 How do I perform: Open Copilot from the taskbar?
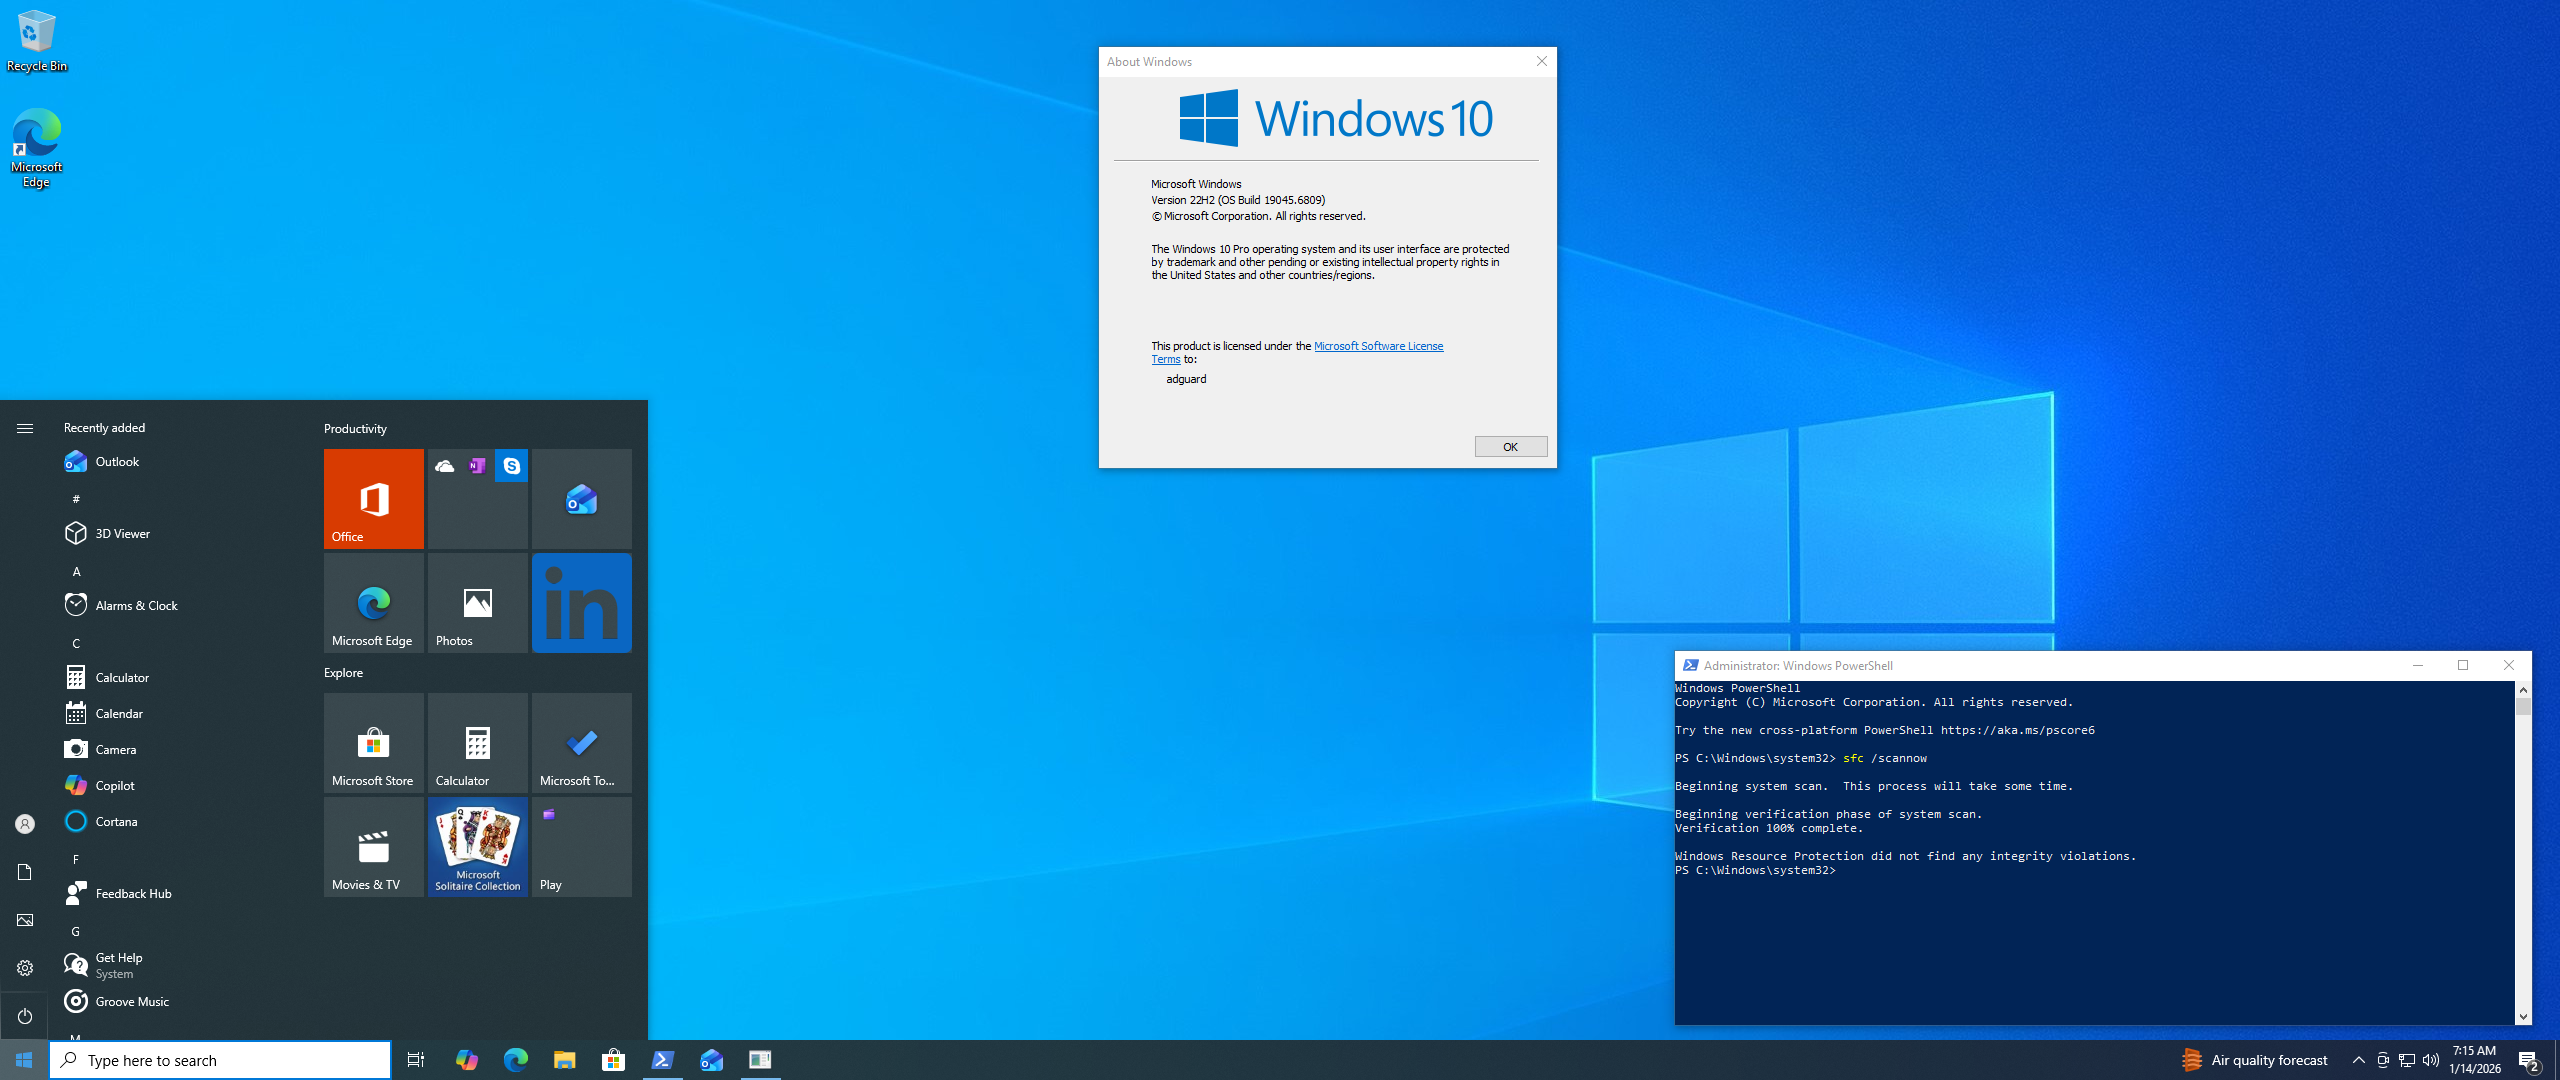pos(466,1060)
